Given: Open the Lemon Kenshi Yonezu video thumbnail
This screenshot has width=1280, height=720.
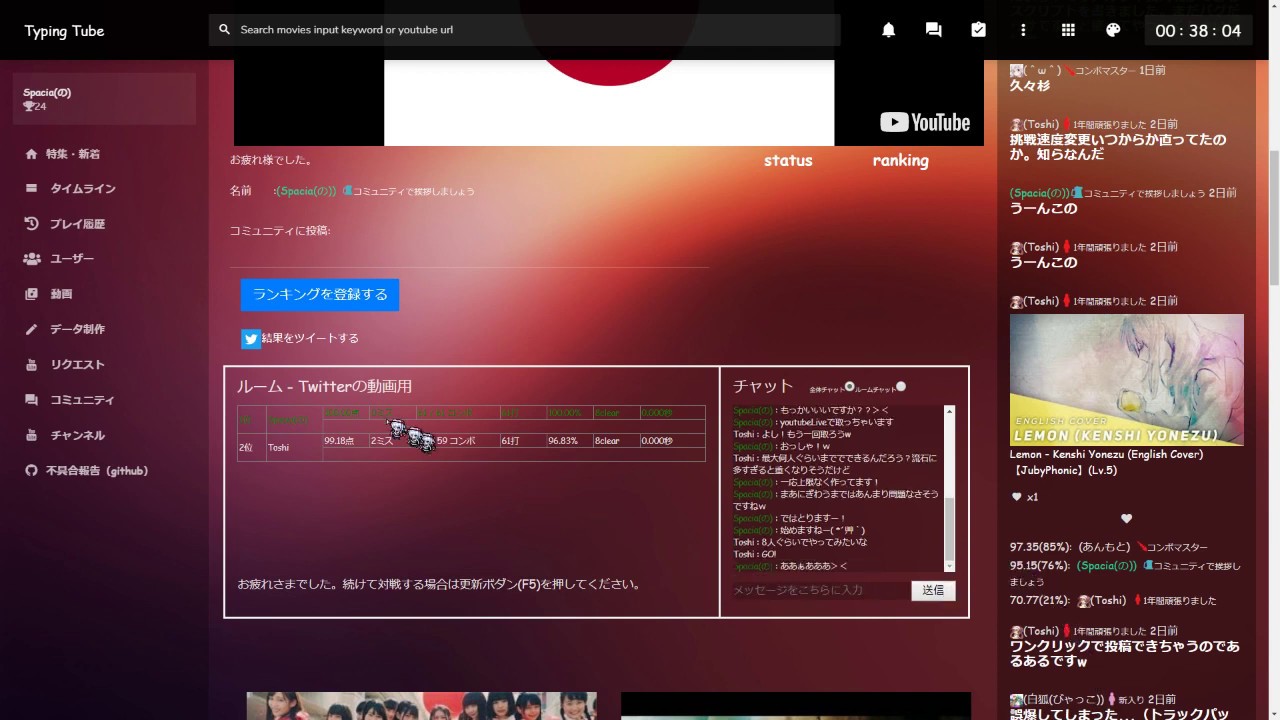Looking at the screenshot, I should (1127, 380).
